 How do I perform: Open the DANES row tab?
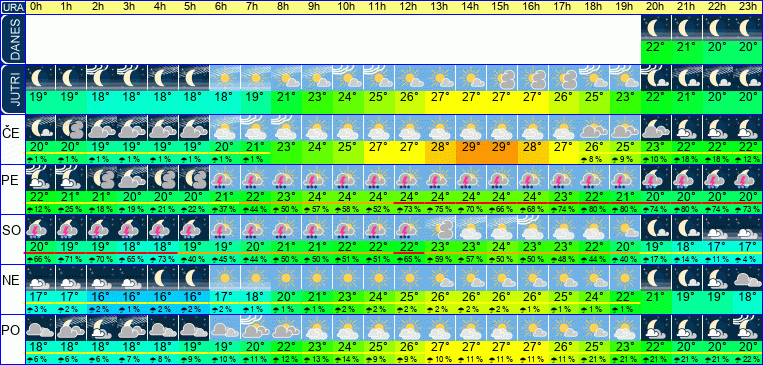(x=12, y=39)
